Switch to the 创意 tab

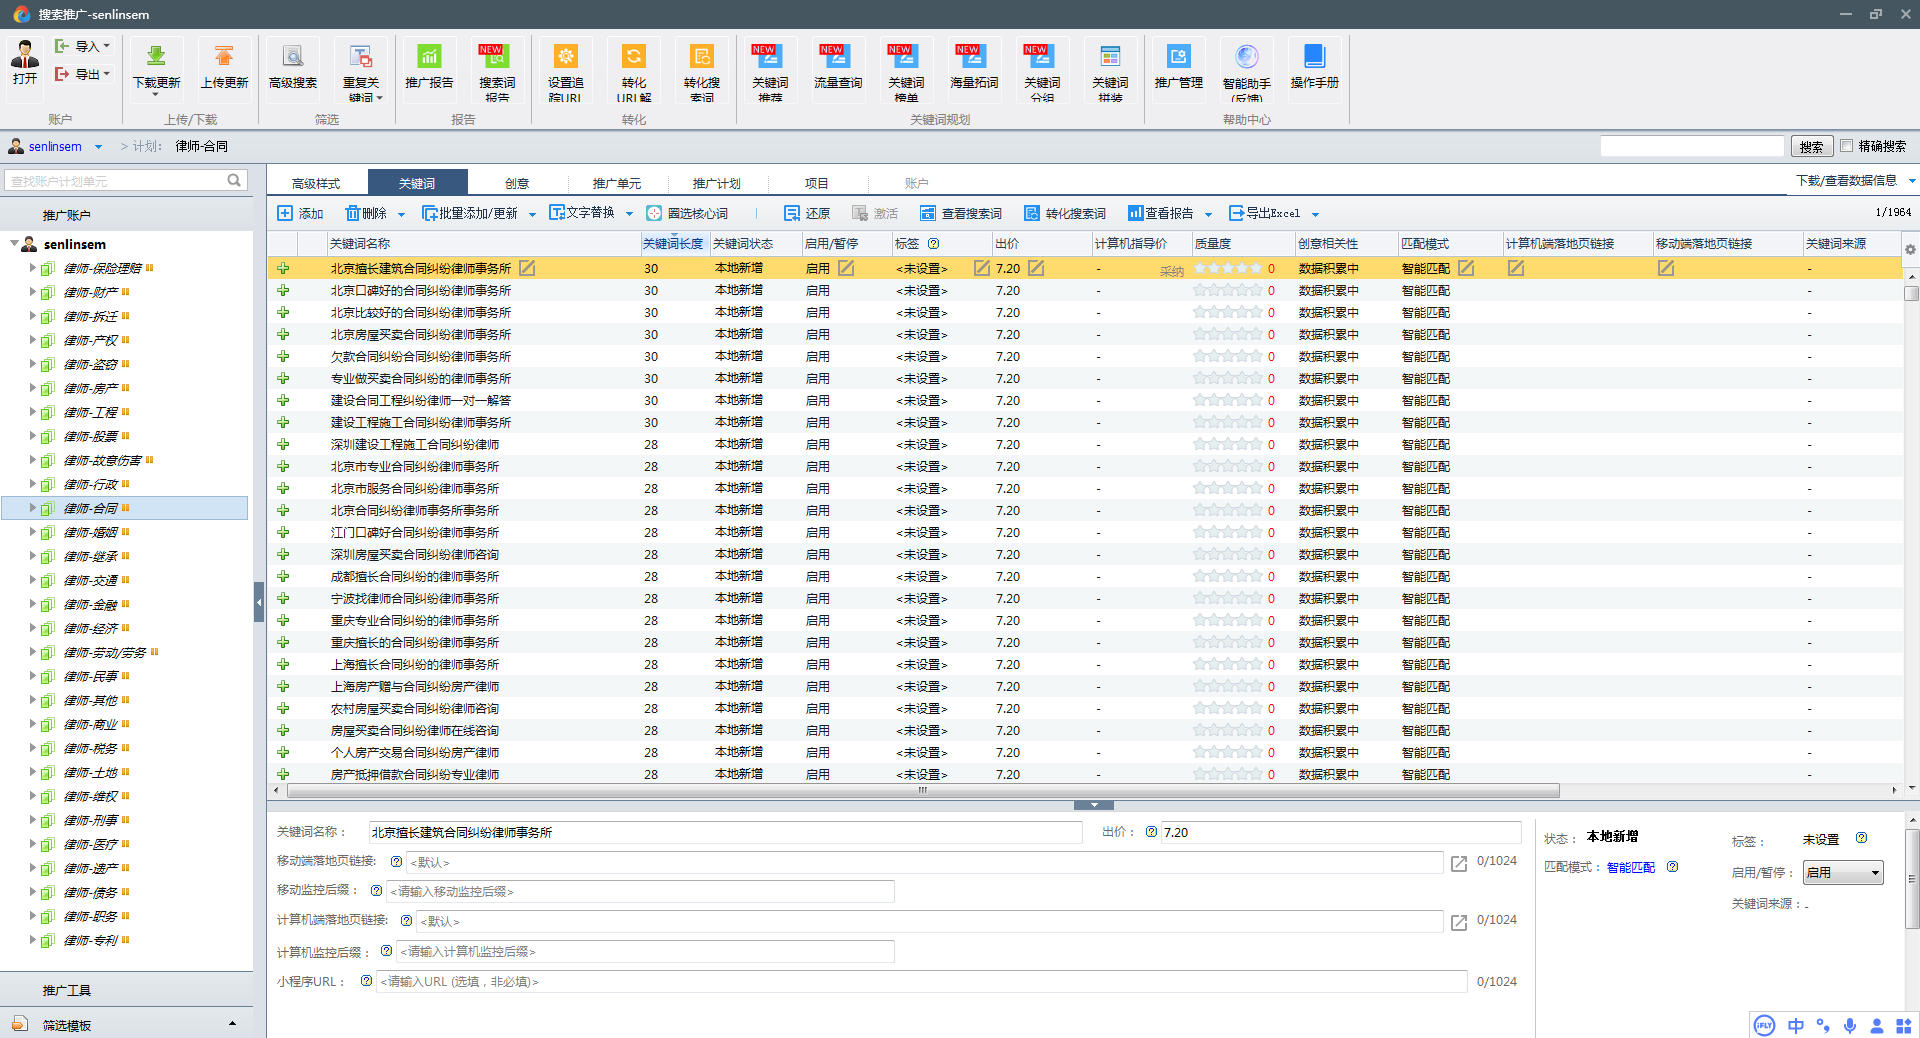click(517, 183)
